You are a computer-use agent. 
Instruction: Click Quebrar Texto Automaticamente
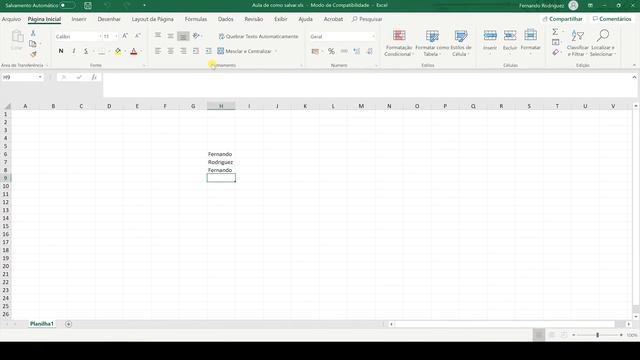pyautogui.click(x=258, y=36)
